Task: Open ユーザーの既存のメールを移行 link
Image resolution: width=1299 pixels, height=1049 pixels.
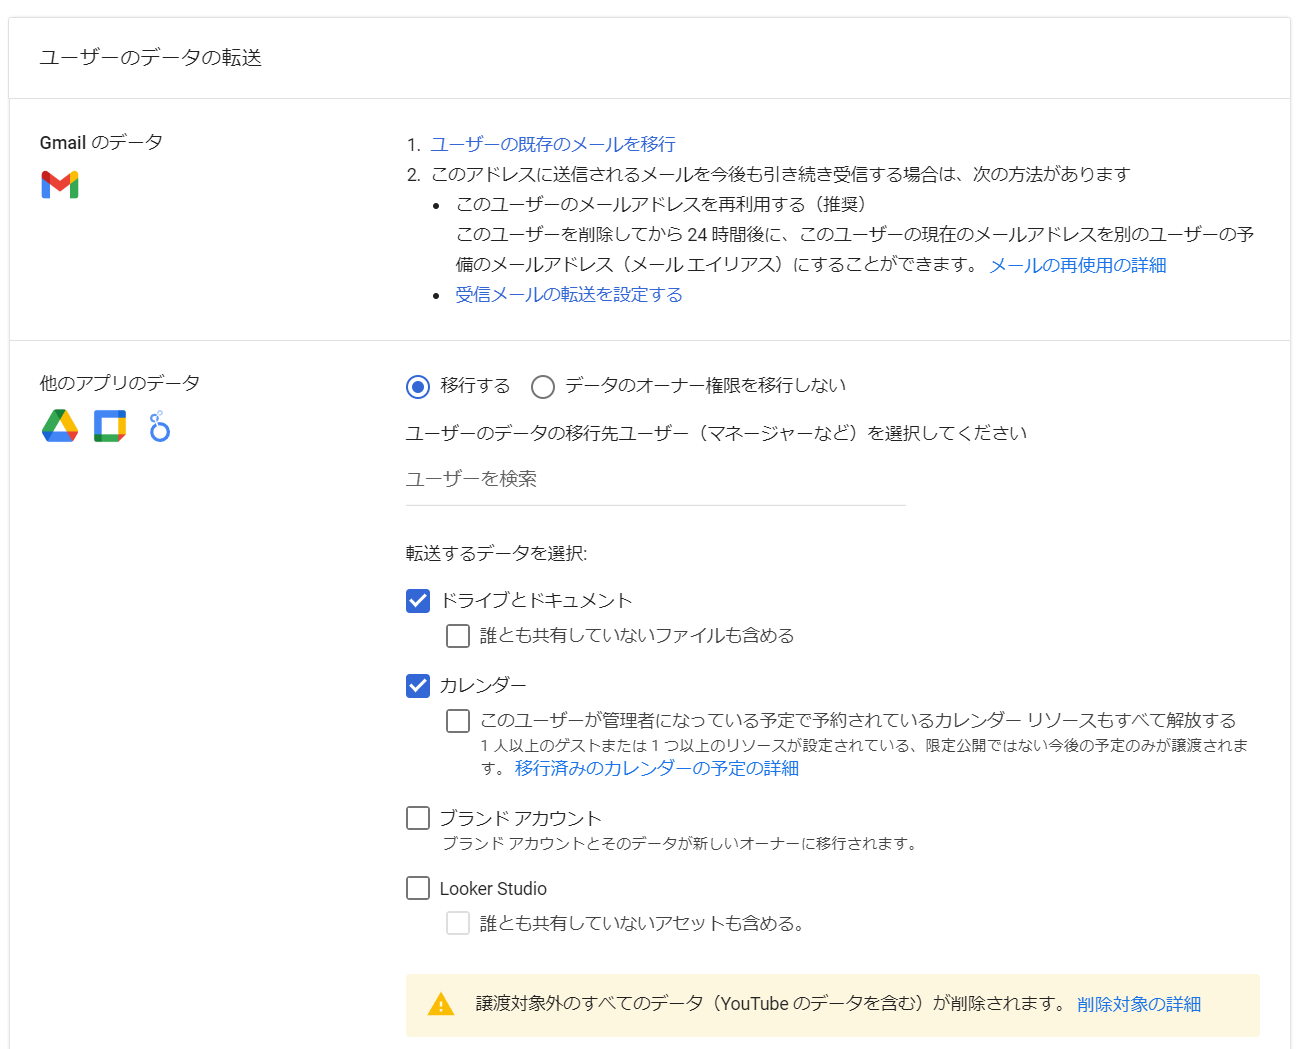Action: click(553, 145)
